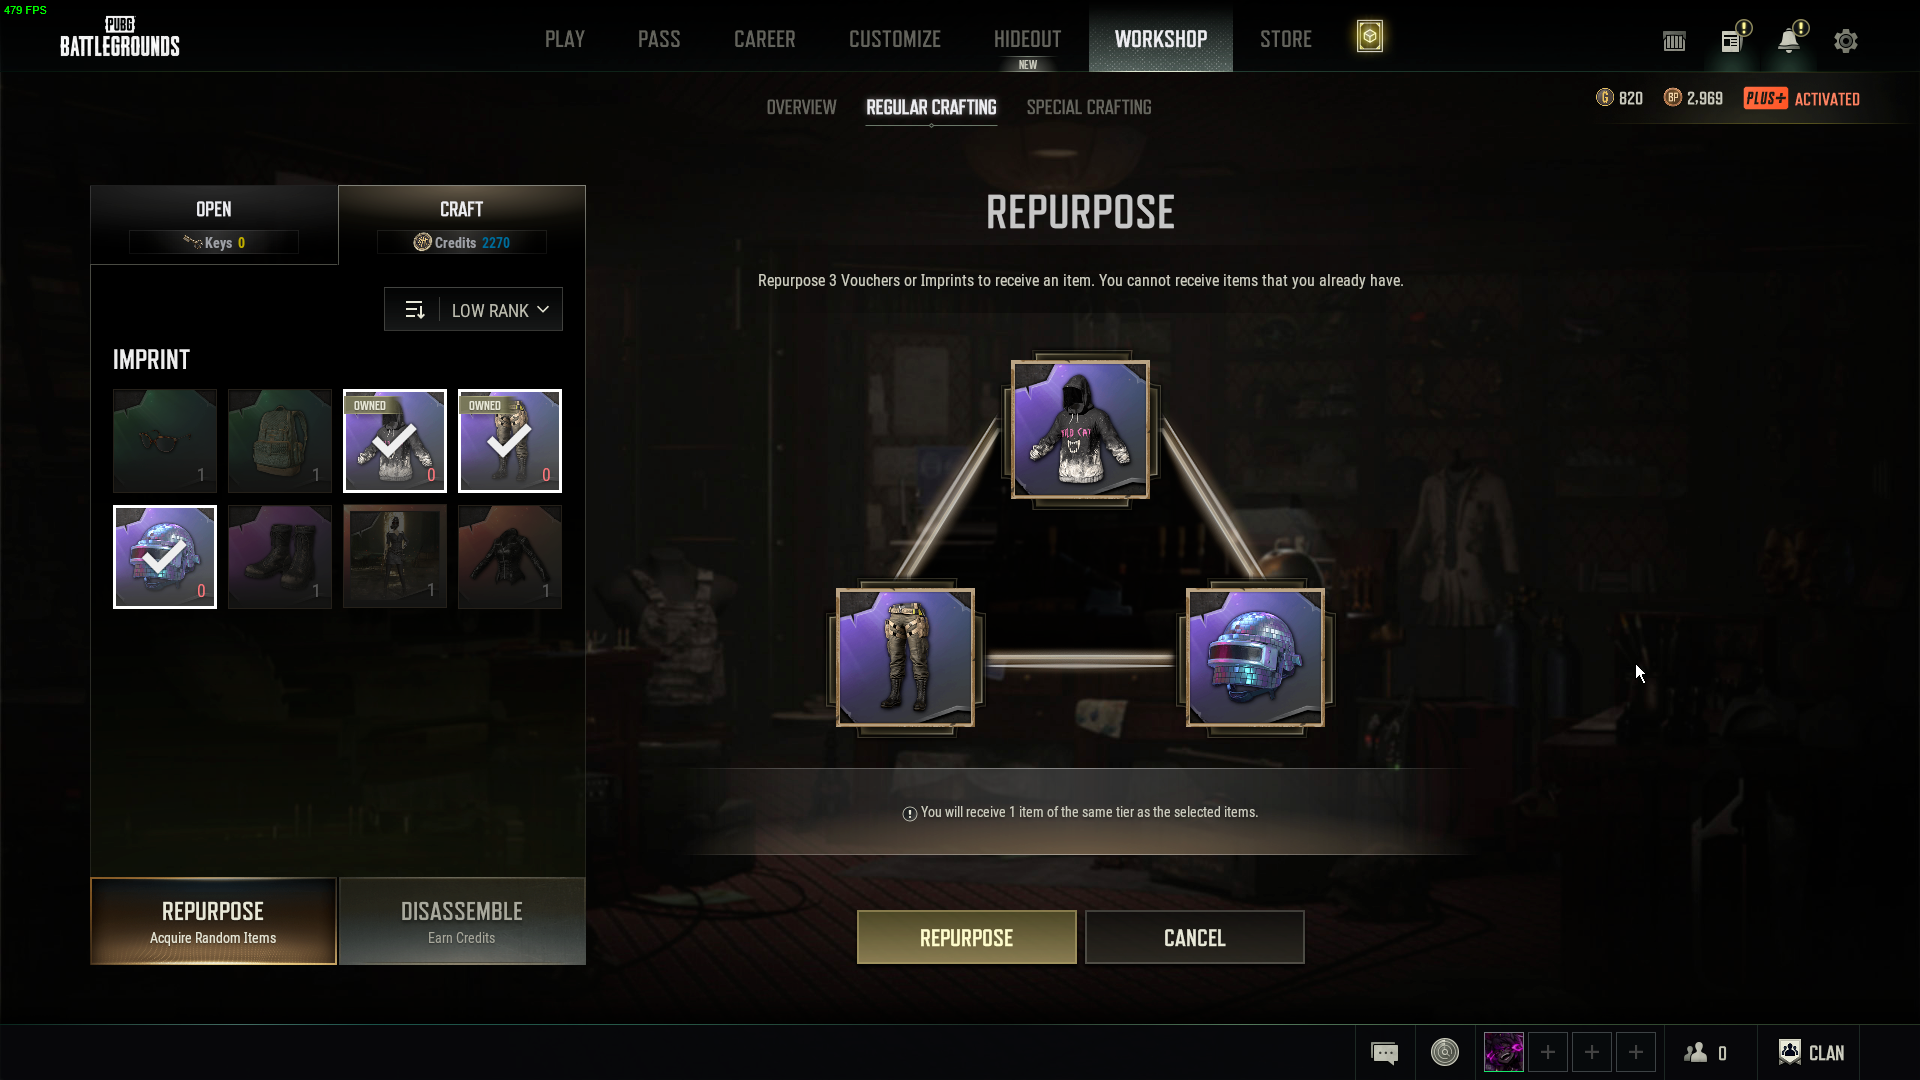Select the DISASSEMBLE Earn Credits option
The image size is (1920, 1080).
[x=462, y=921]
